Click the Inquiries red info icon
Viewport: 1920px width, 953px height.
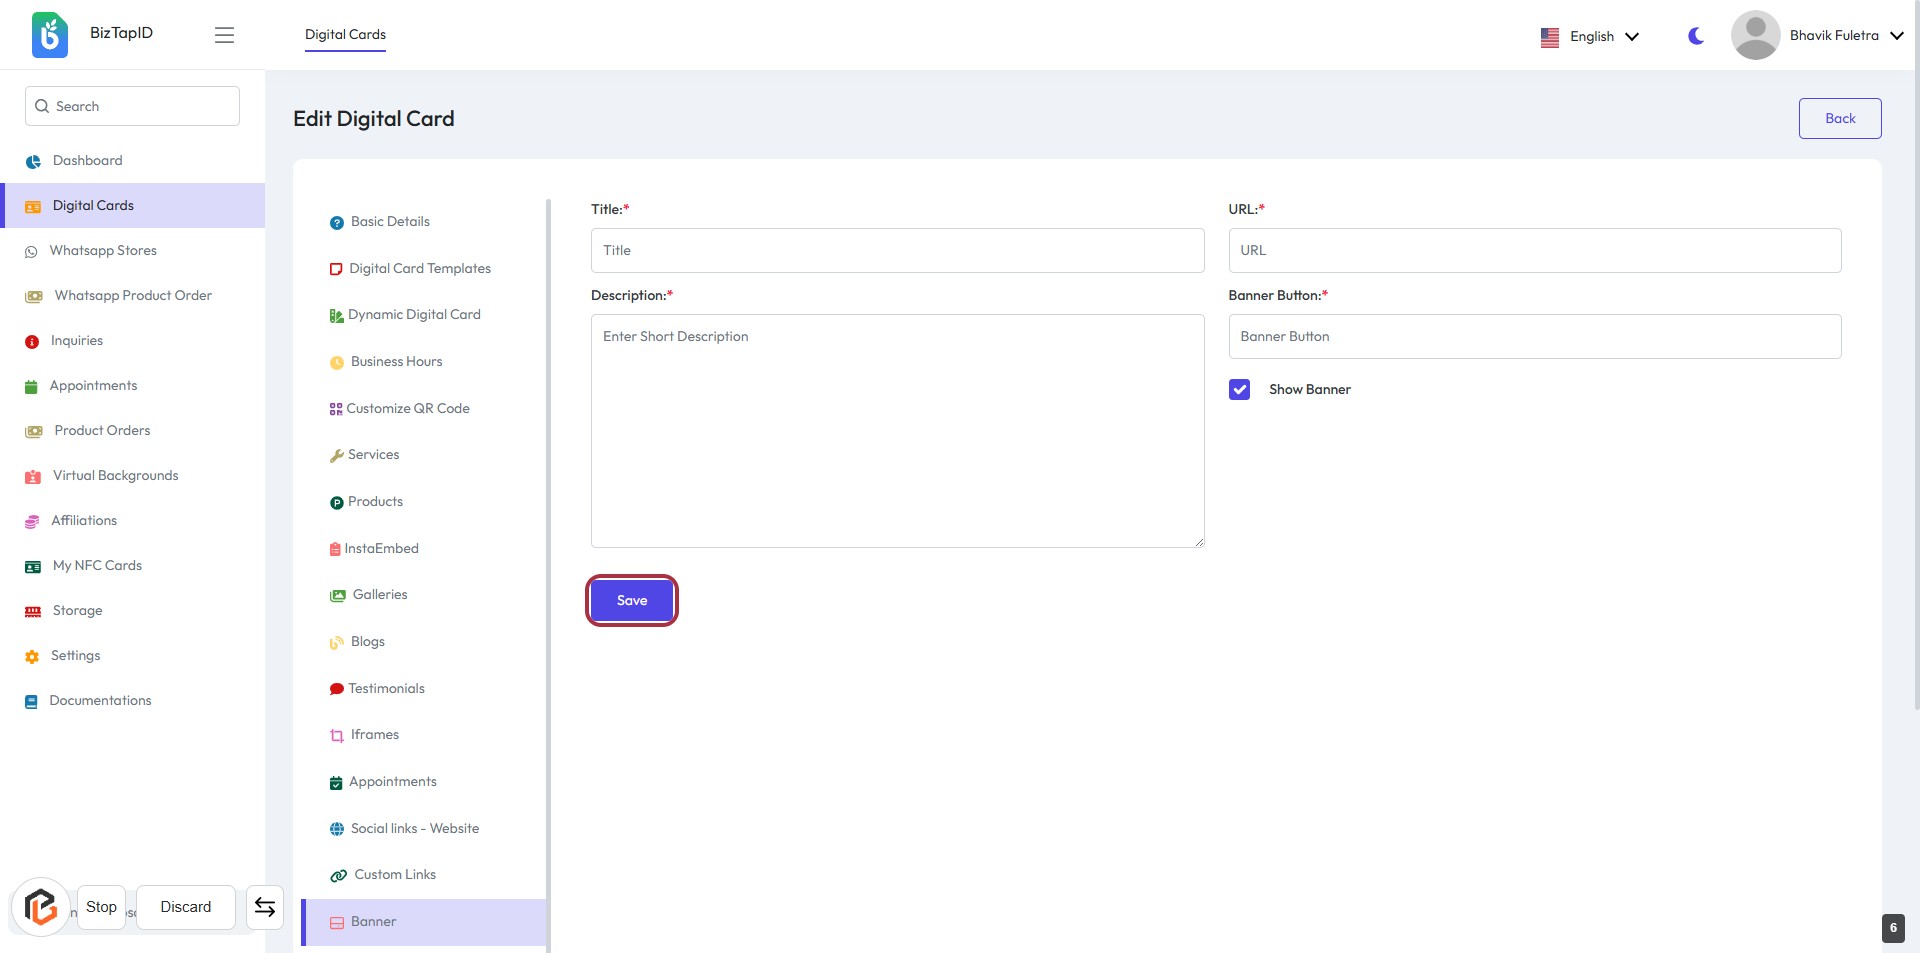pos(32,342)
